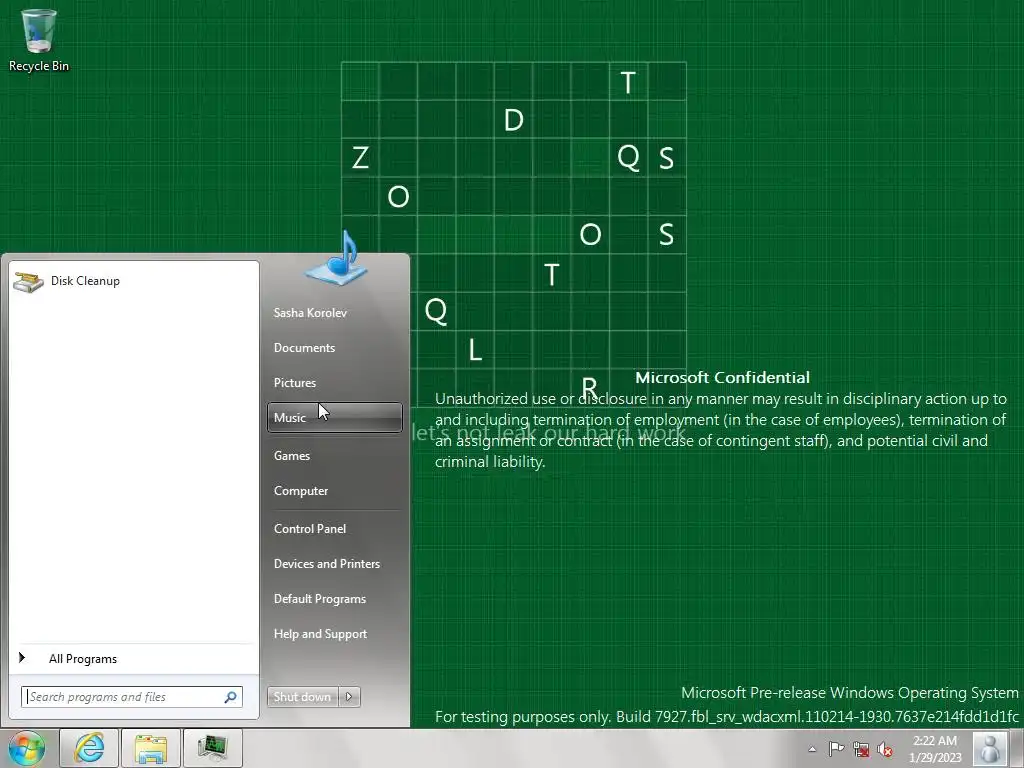This screenshot has width=1024, height=768.
Task: Open the Recycle Bin desktop icon
Action: pos(39,40)
